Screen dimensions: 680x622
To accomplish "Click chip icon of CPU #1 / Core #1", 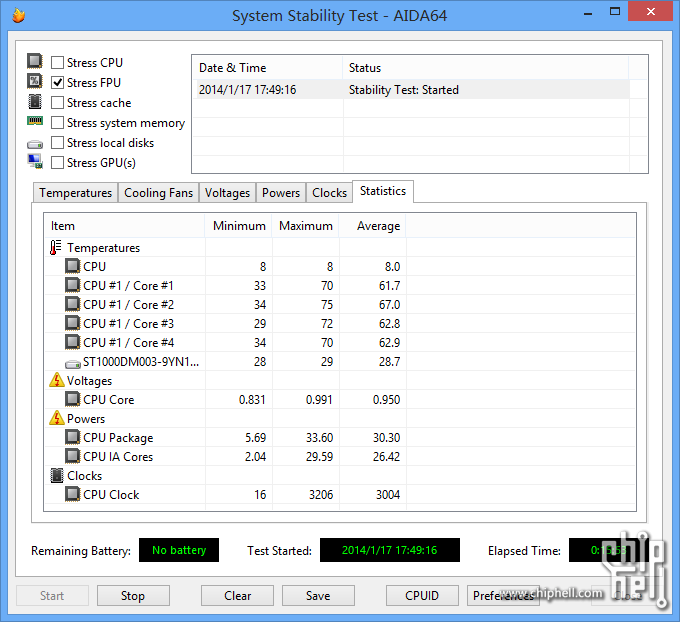I will pos(72,285).
